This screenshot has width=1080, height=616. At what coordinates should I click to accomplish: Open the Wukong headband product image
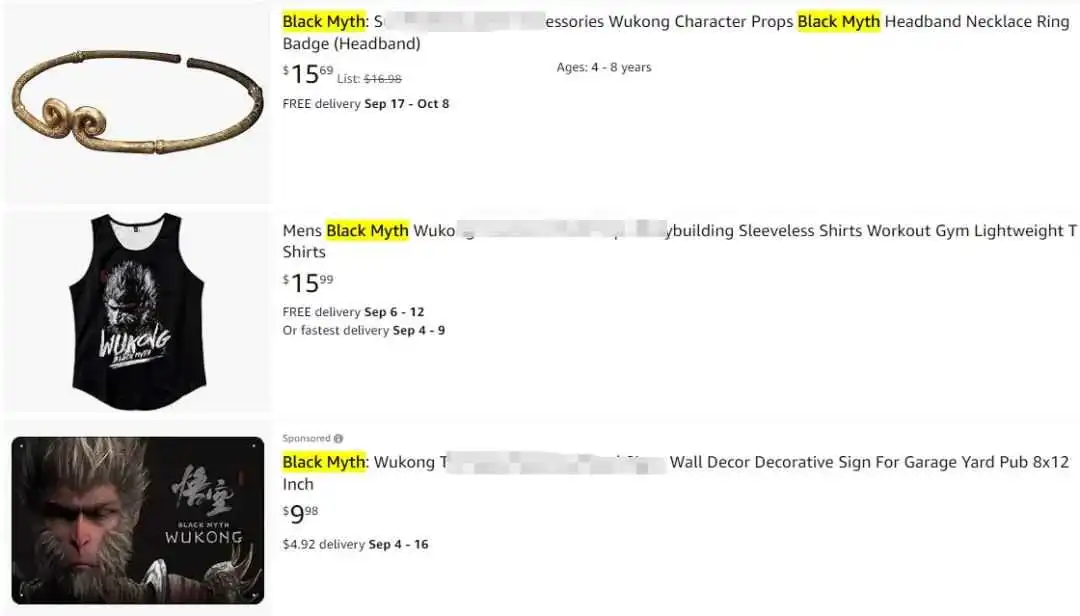pyautogui.click(x=138, y=102)
